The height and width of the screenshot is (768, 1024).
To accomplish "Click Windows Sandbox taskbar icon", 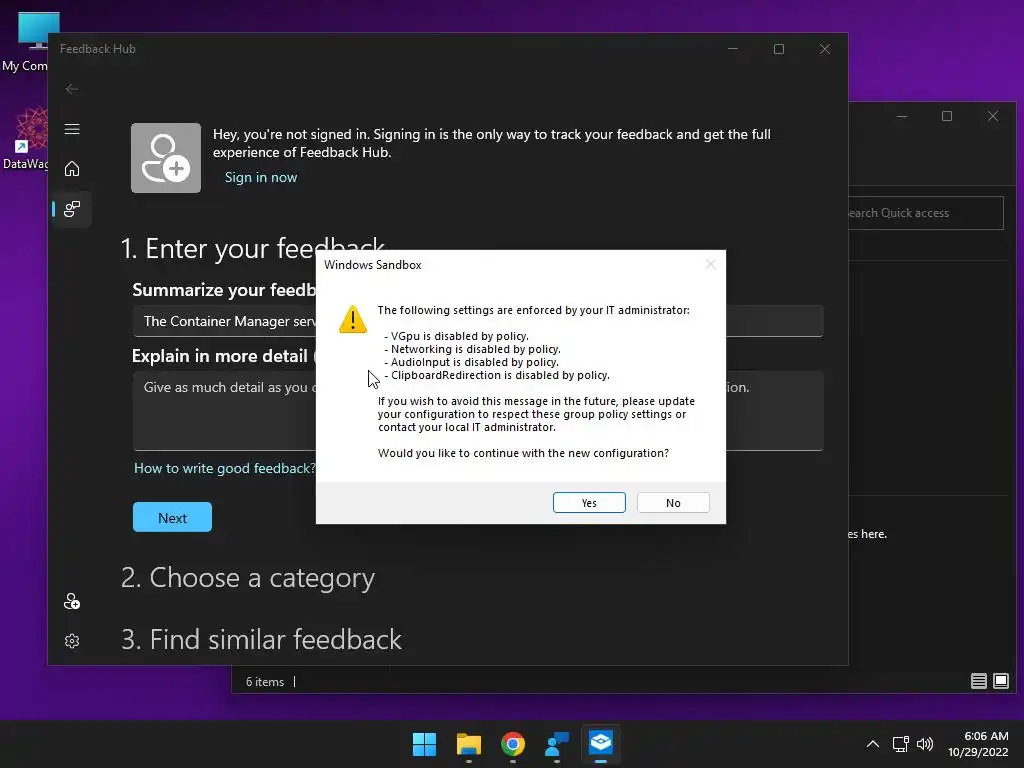I will tap(601, 744).
